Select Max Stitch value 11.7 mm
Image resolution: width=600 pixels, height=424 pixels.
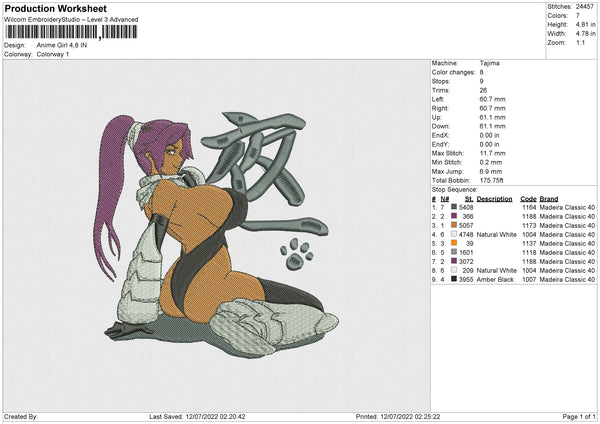click(492, 153)
